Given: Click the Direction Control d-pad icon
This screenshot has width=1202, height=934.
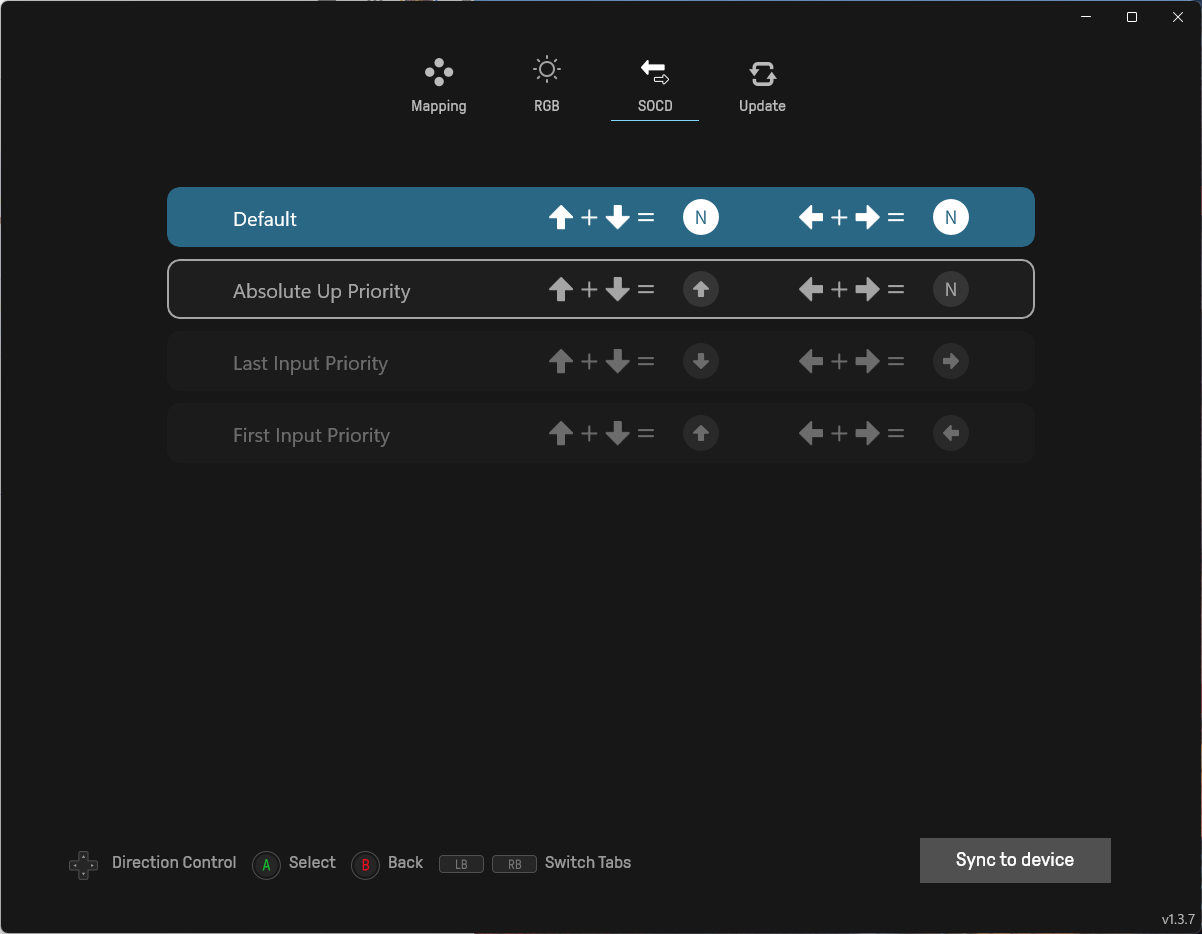Looking at the screenshot, I should pyautogui.click(x=83, y=865).
